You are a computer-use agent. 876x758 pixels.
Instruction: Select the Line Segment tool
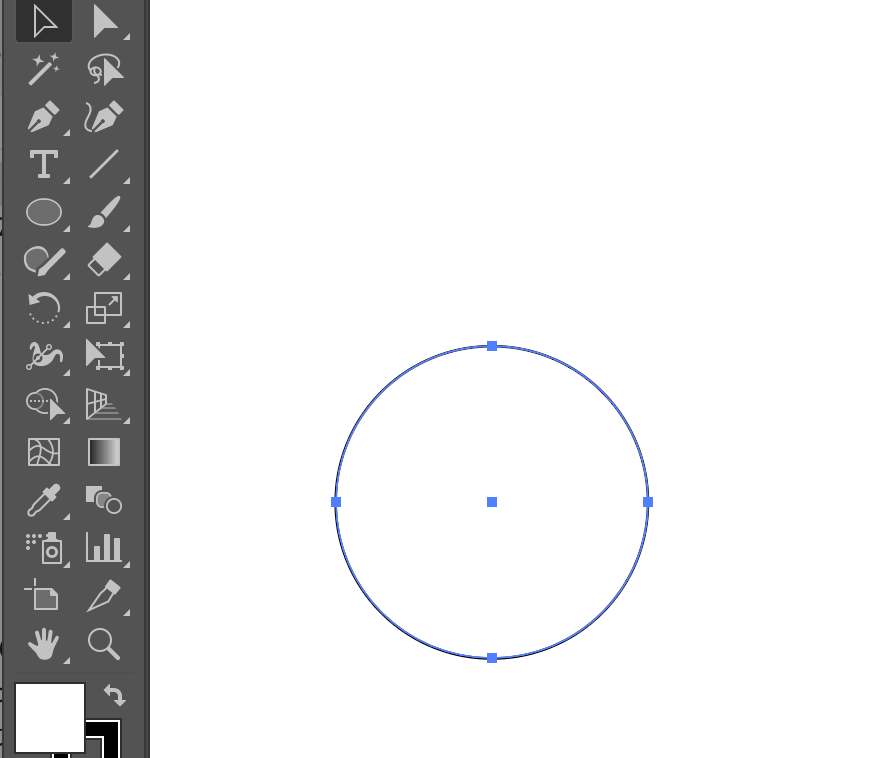[104, 164]
